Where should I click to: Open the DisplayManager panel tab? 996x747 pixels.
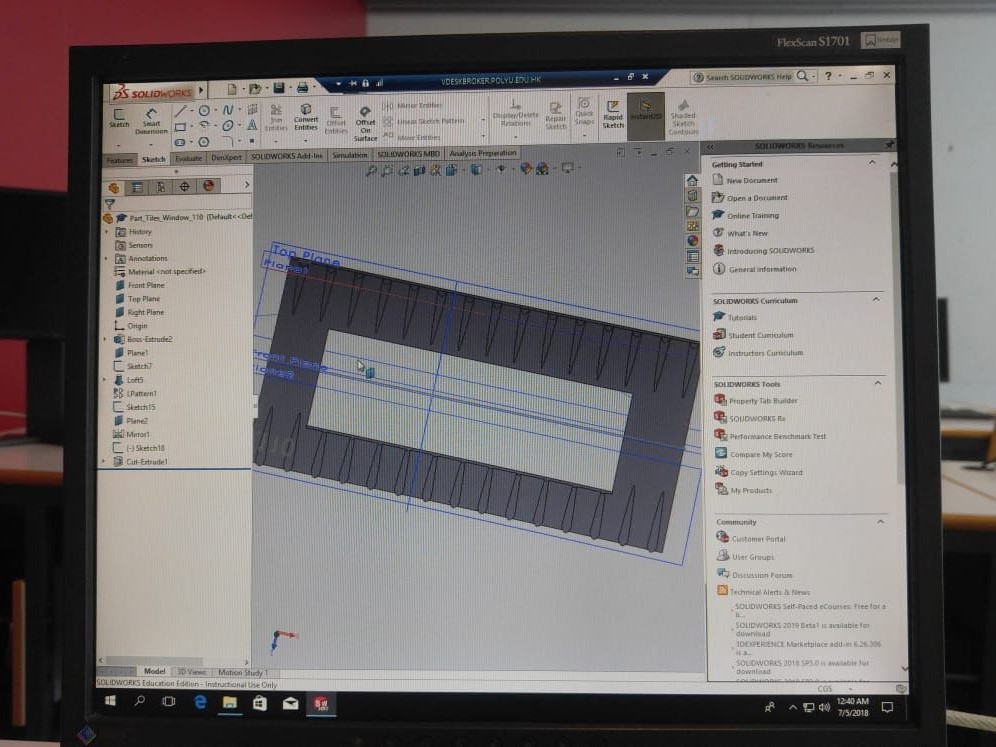(208, 185)
